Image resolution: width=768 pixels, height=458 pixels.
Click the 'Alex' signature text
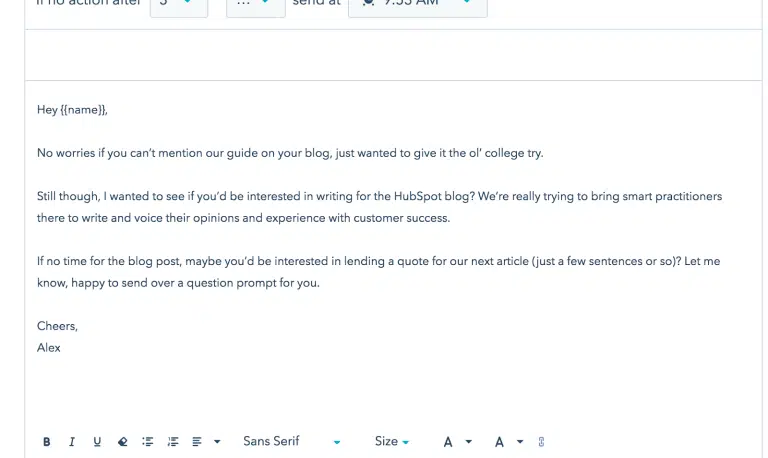click(49, 348)
